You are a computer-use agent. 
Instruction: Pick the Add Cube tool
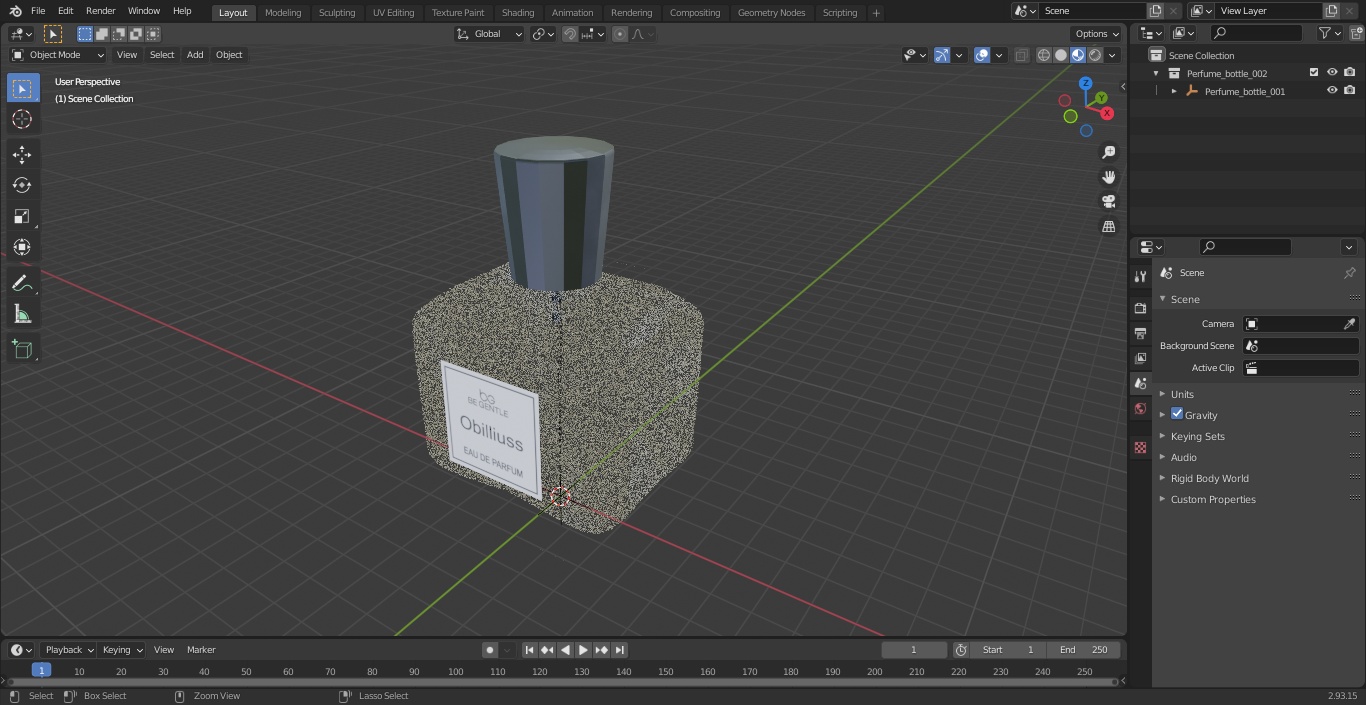coord(22,349)
